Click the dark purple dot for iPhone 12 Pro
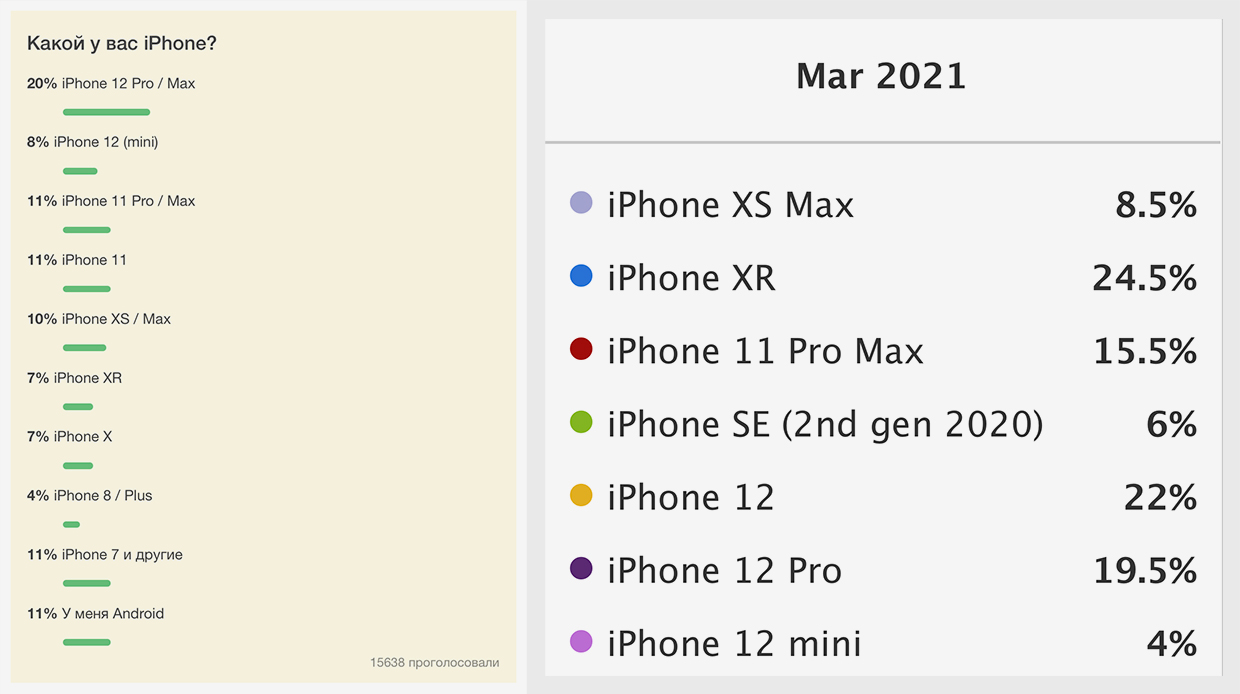This screenshot has height=694, width=1240. [x=581, y=569]
